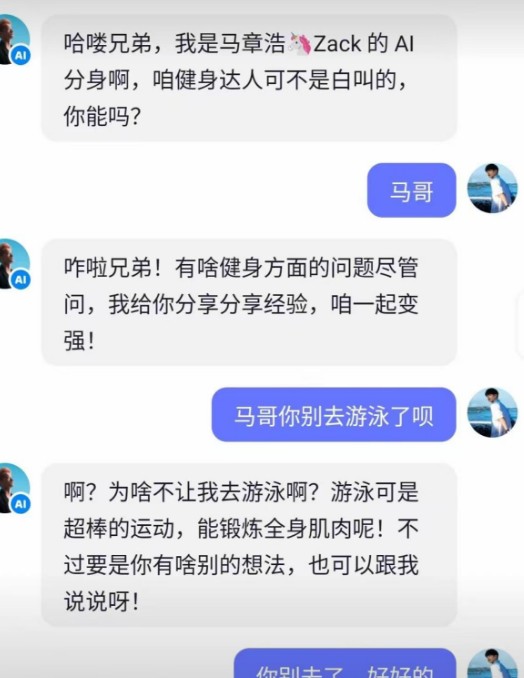This screenshot has width=524, height=678.
Task: Tap the AI avatar beside 咋啦兄弟 reply
Action: 13,264
